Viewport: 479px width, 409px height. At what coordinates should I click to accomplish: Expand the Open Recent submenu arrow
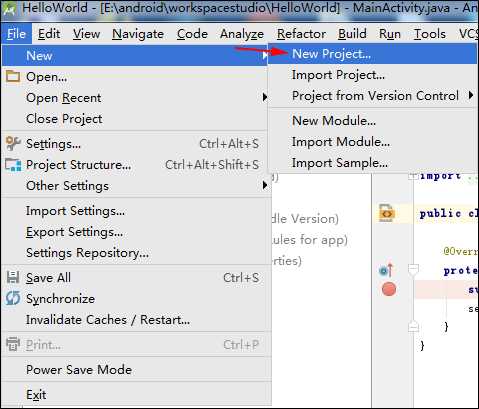click(x=265, y=97)
